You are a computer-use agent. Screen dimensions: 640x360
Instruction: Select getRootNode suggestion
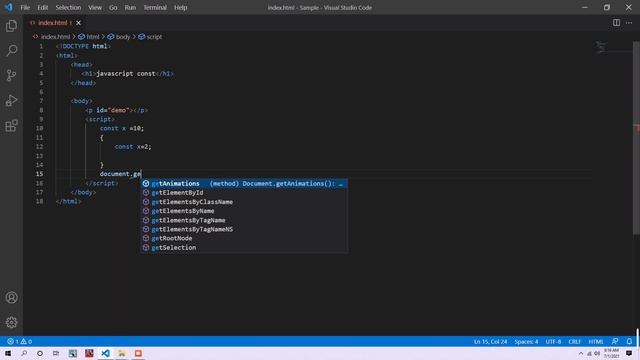click(244, 238)
